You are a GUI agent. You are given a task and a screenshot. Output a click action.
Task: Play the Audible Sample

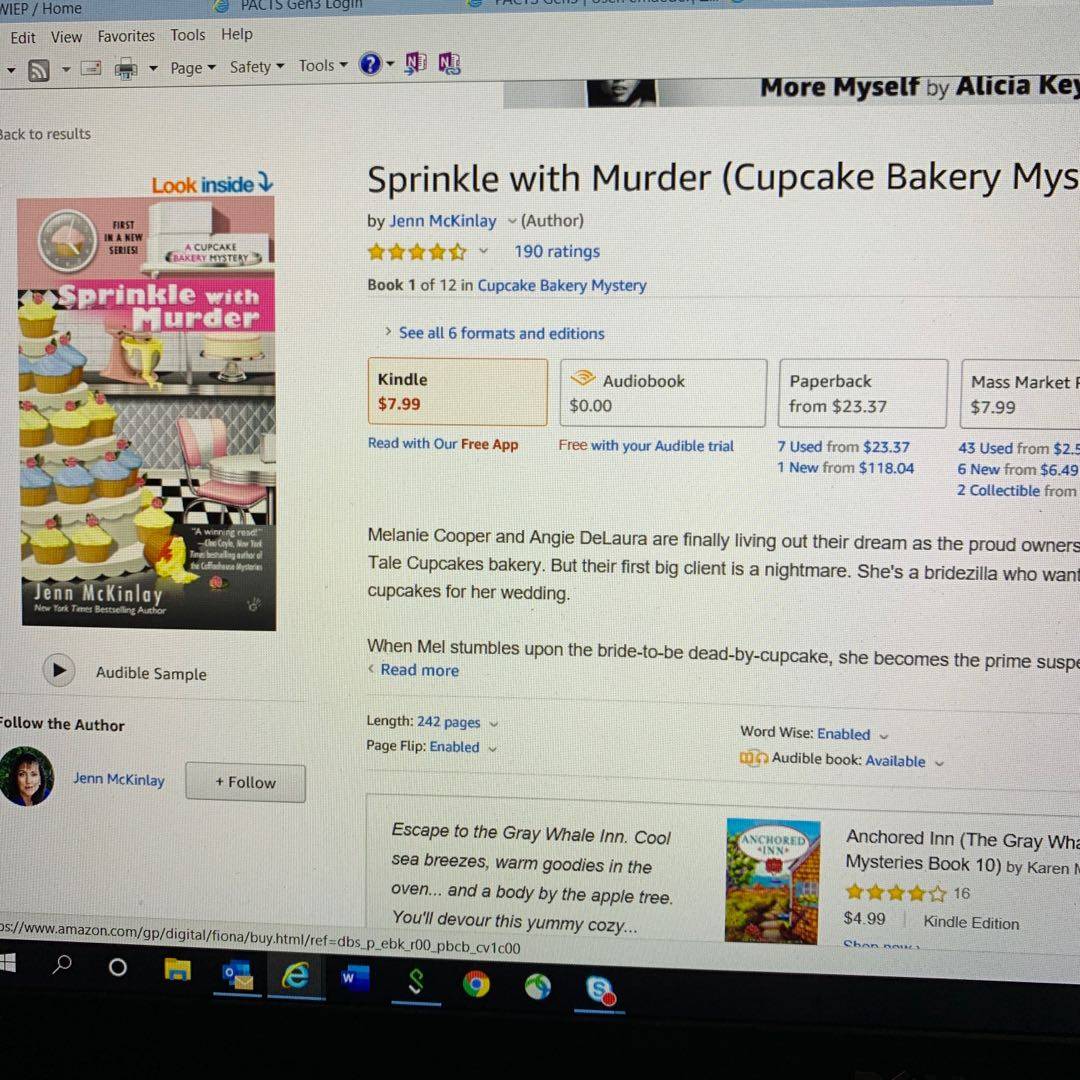pyautogui.click(x=59, y=670)
